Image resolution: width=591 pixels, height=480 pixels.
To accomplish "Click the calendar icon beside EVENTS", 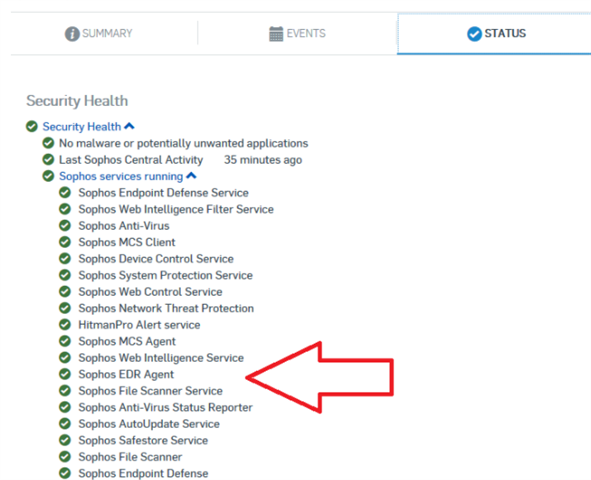I will (x=276, y=34).
